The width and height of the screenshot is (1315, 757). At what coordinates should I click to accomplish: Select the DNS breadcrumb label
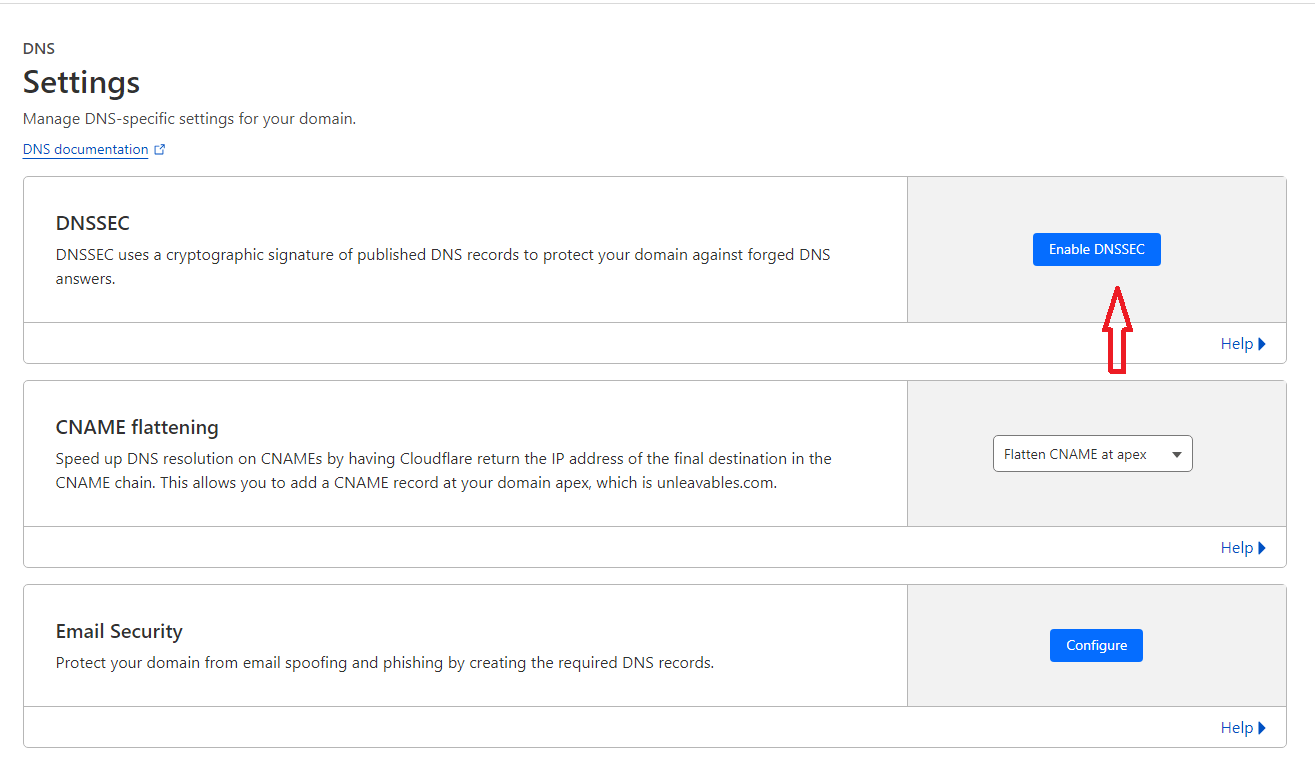[x=39, y=47]
